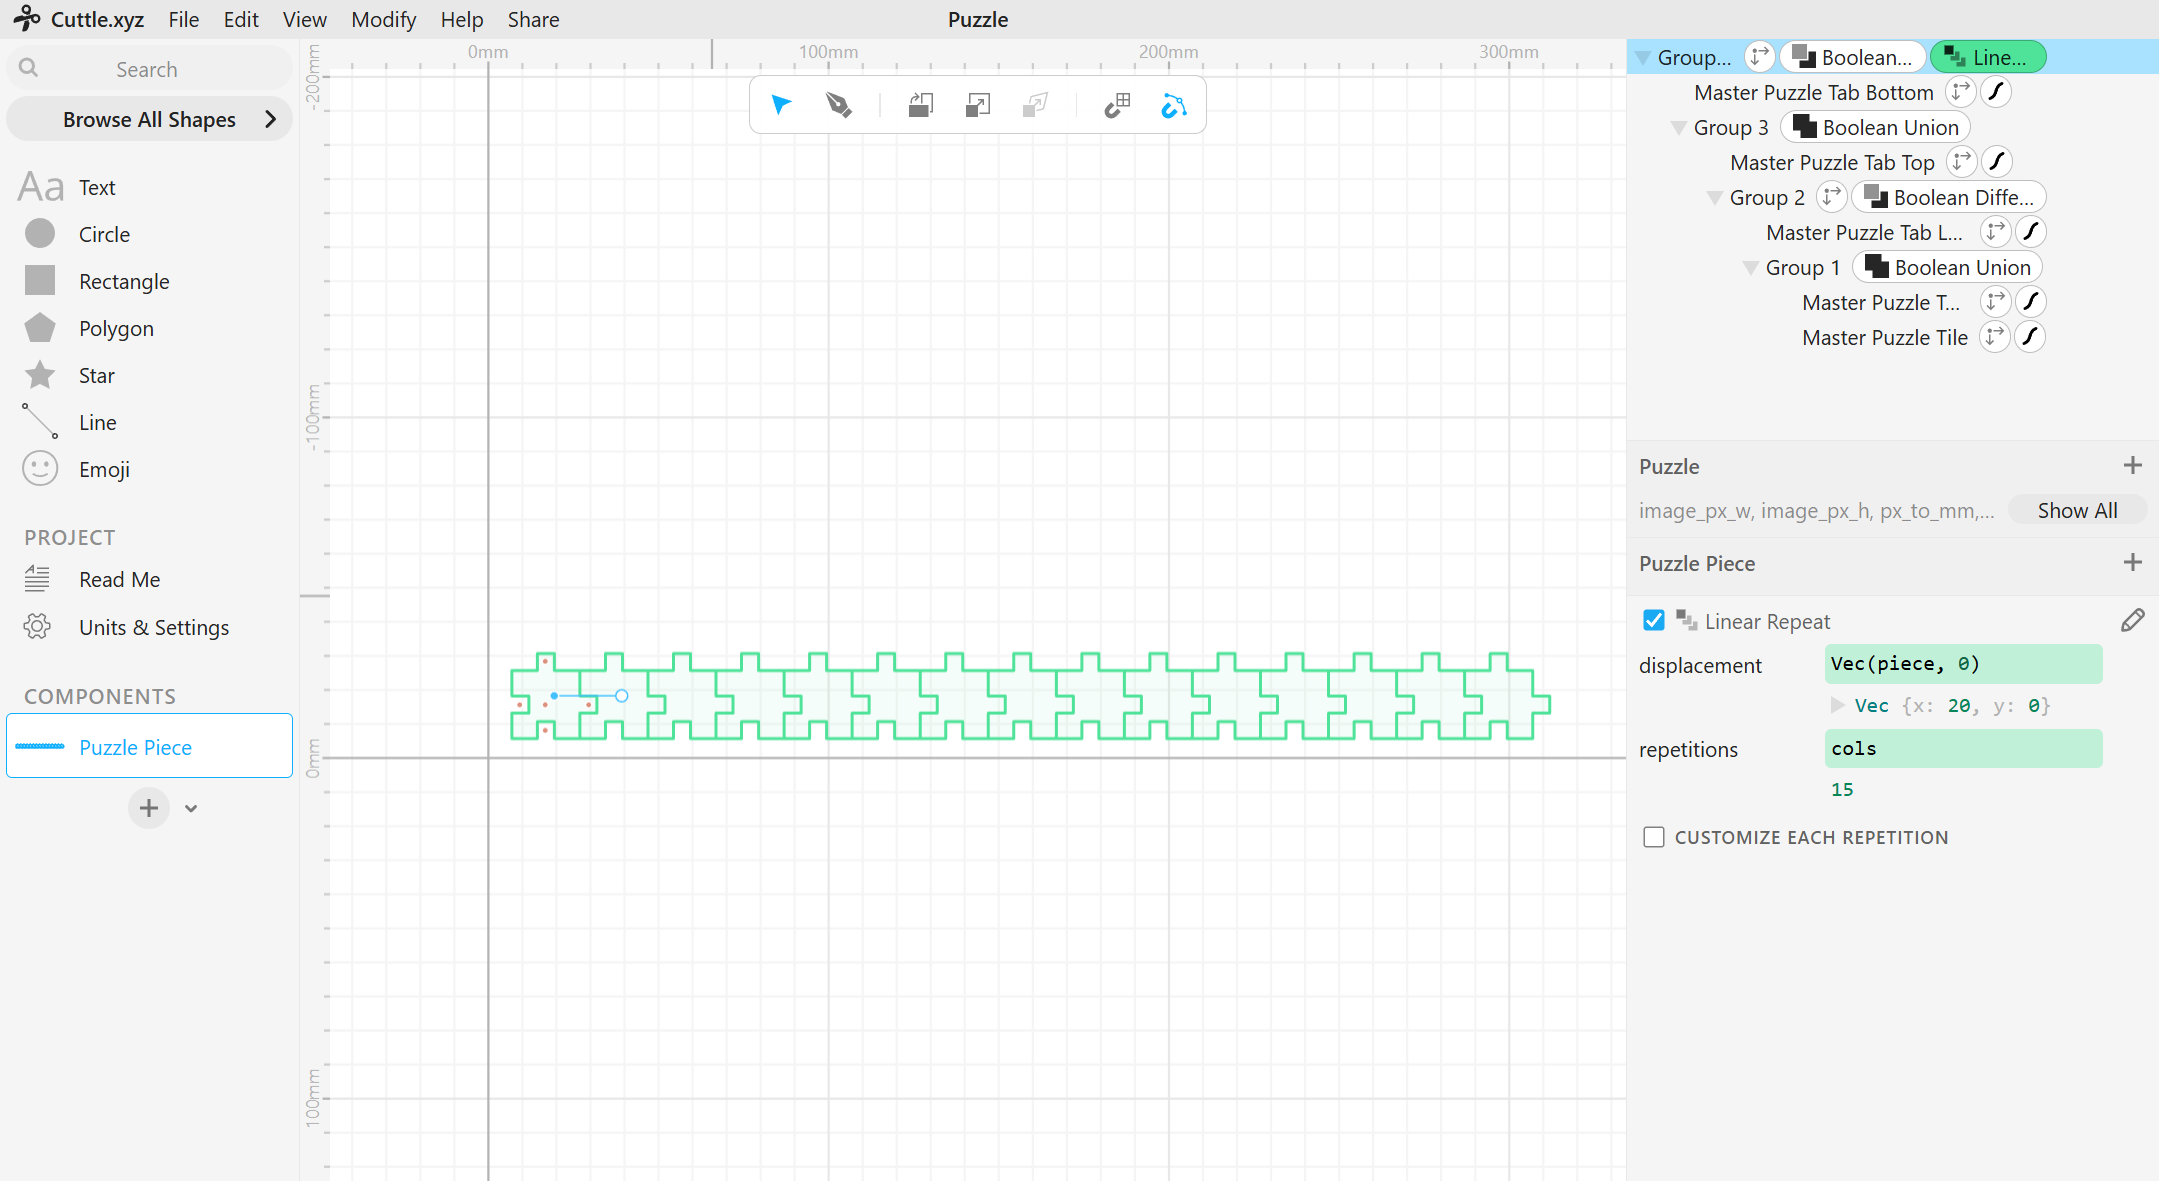Click the repeat displacement handle on canvas

(621, 696)
